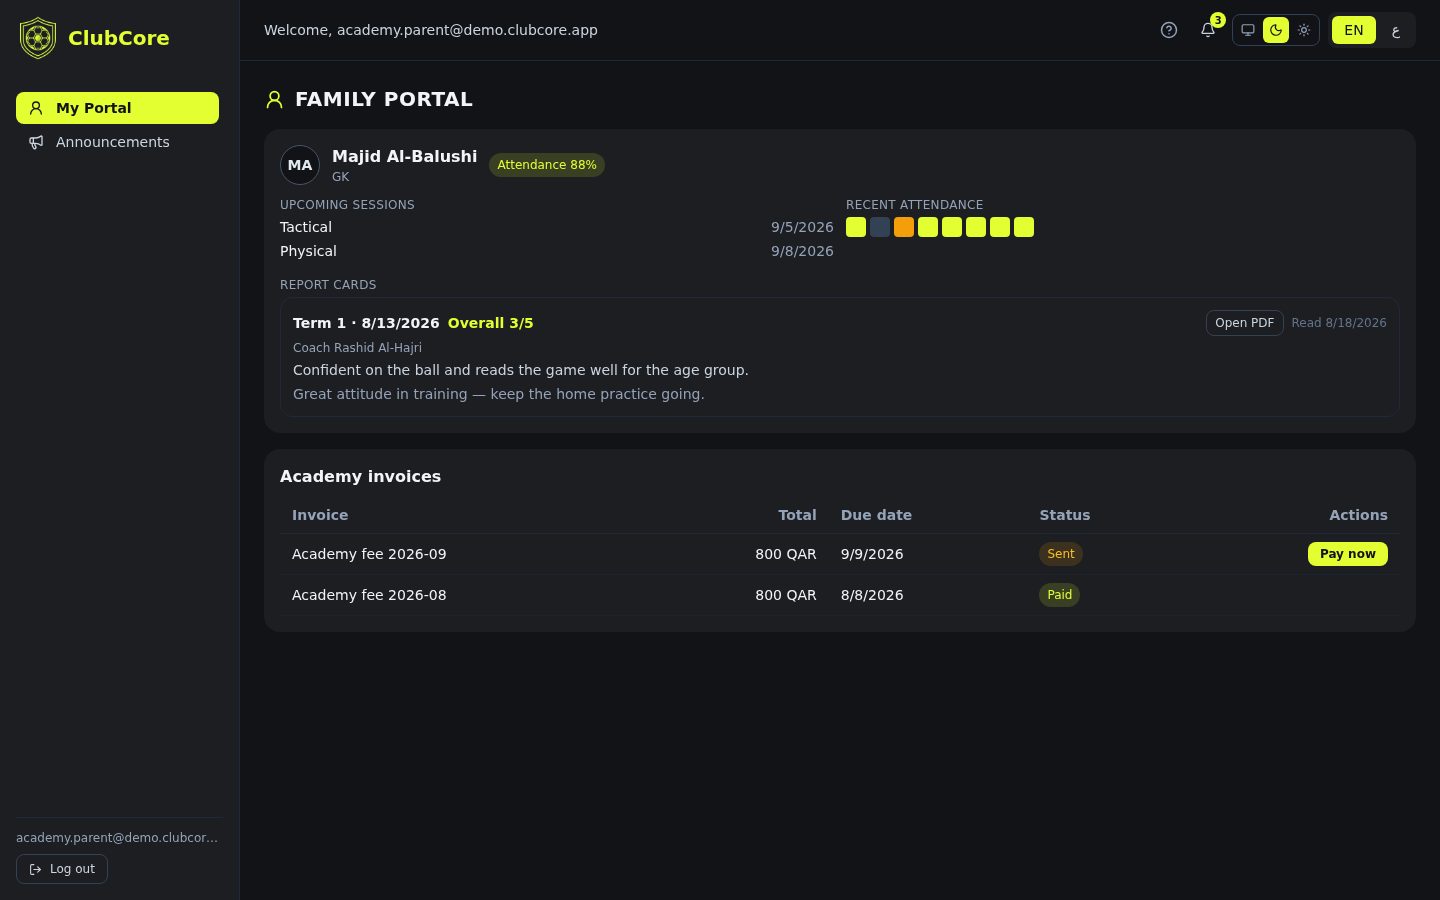1440x900 pixels.
Task: Click the MA avatar for Majid Al-Balushi
Action: (x=300, y=165)
